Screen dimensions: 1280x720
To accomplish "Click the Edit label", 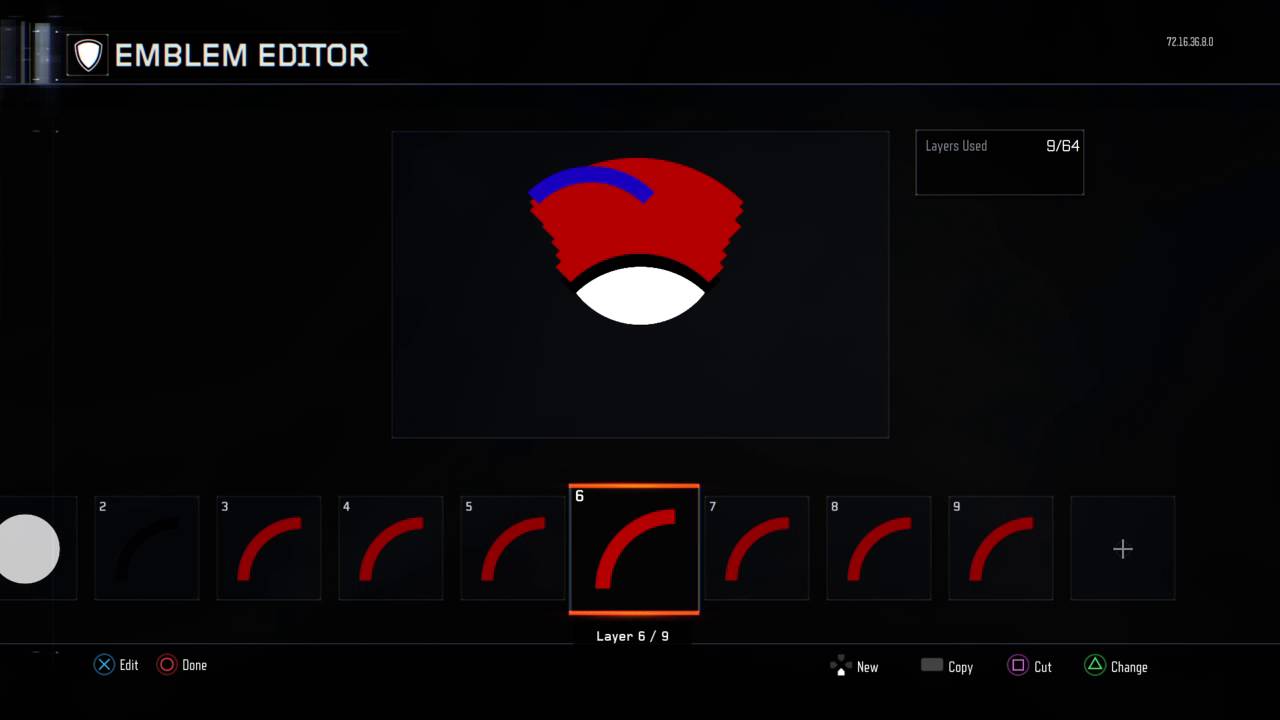I will click(x=129, y=665).
